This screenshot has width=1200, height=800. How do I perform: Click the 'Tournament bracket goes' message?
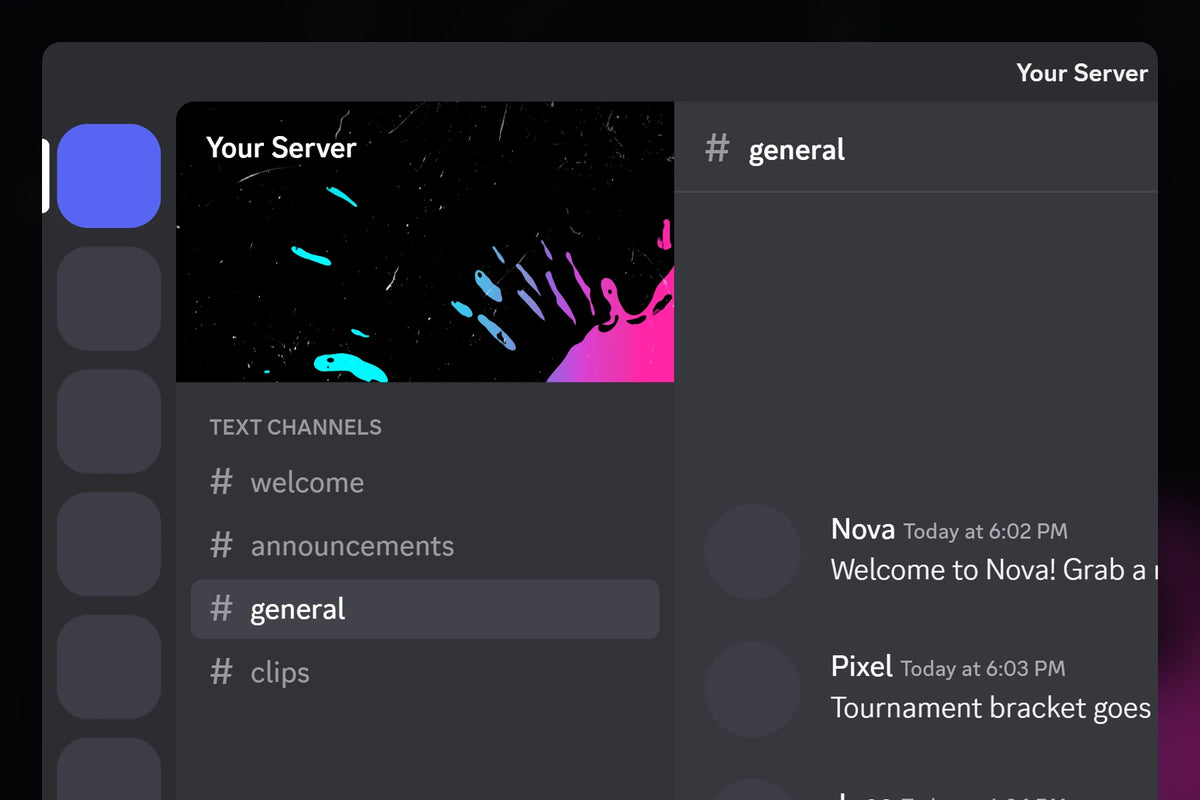(x=991, y=708)
